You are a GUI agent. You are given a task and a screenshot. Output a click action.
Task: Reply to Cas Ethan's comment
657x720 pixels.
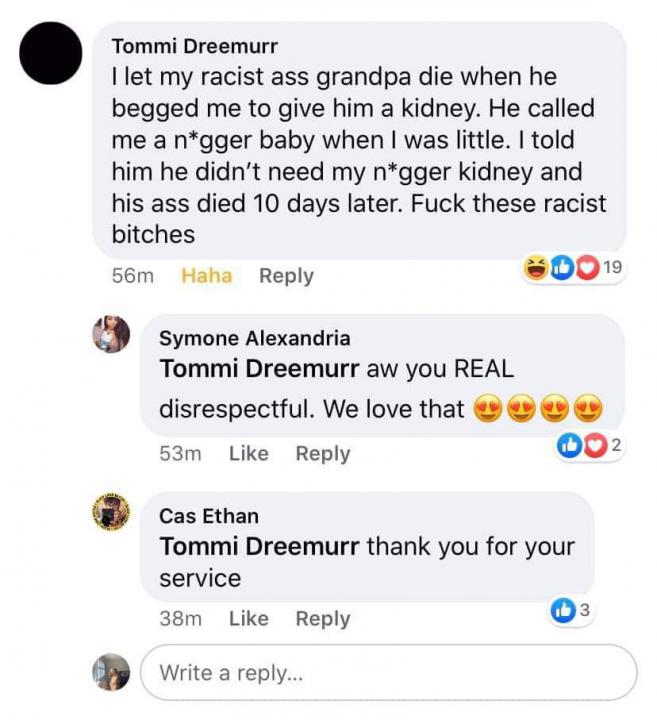pyautogui.click(x=322, y=619)
